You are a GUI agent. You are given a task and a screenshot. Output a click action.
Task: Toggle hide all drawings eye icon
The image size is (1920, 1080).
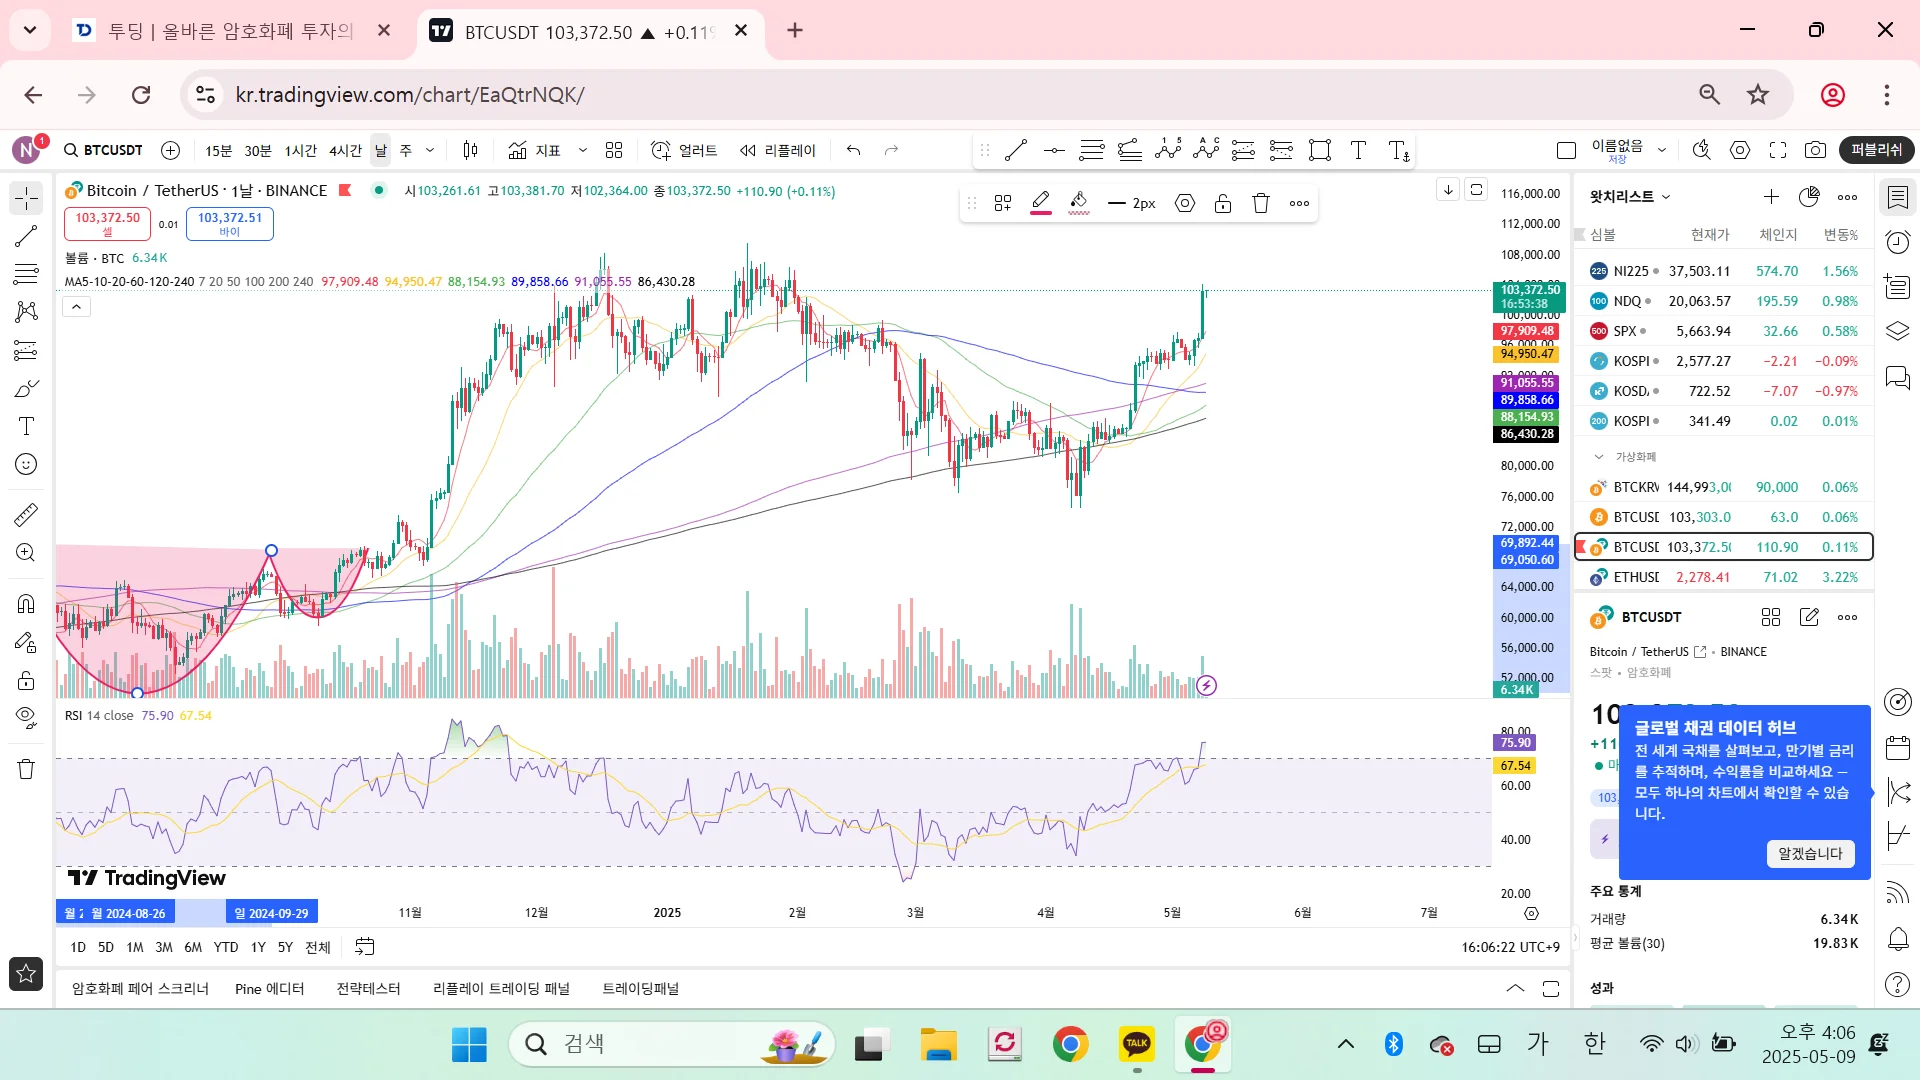click(26, 717)
